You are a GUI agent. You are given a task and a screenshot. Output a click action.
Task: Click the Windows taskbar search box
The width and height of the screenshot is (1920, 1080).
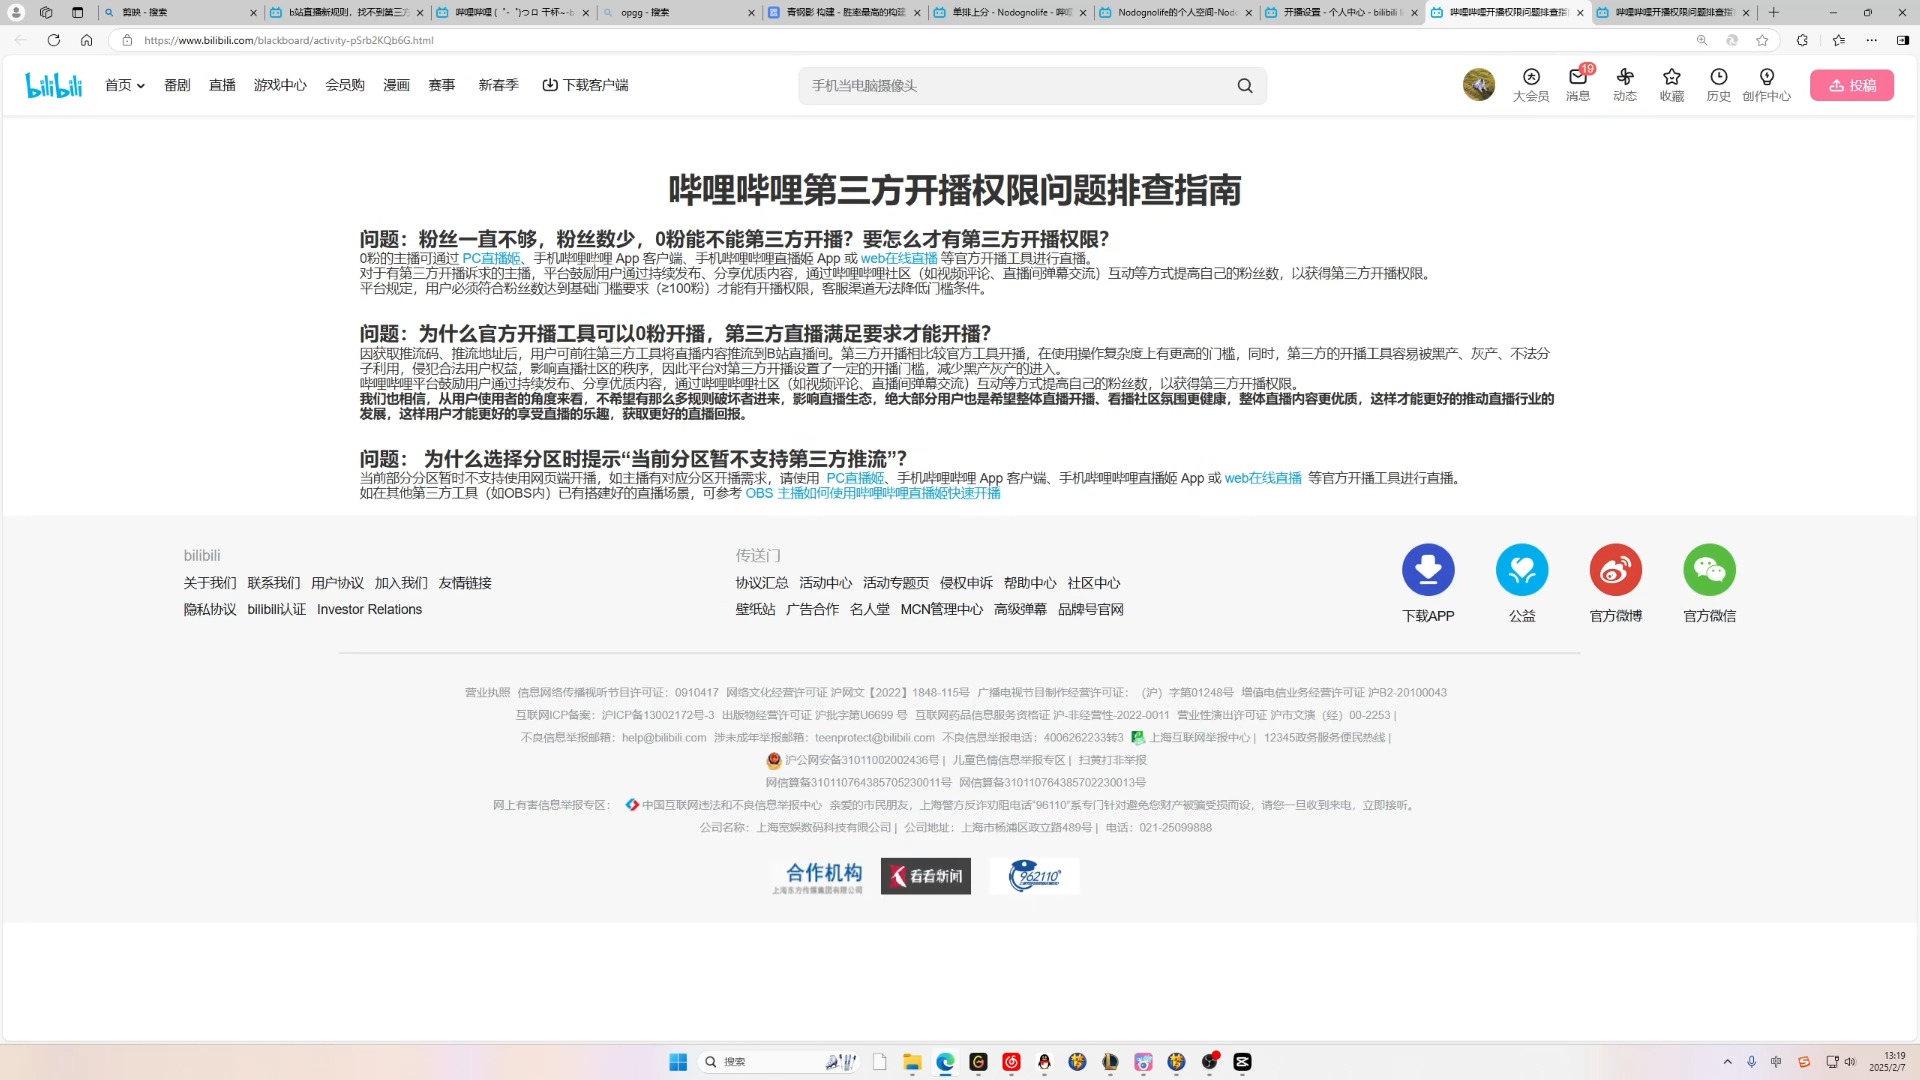coord(778,1062)
